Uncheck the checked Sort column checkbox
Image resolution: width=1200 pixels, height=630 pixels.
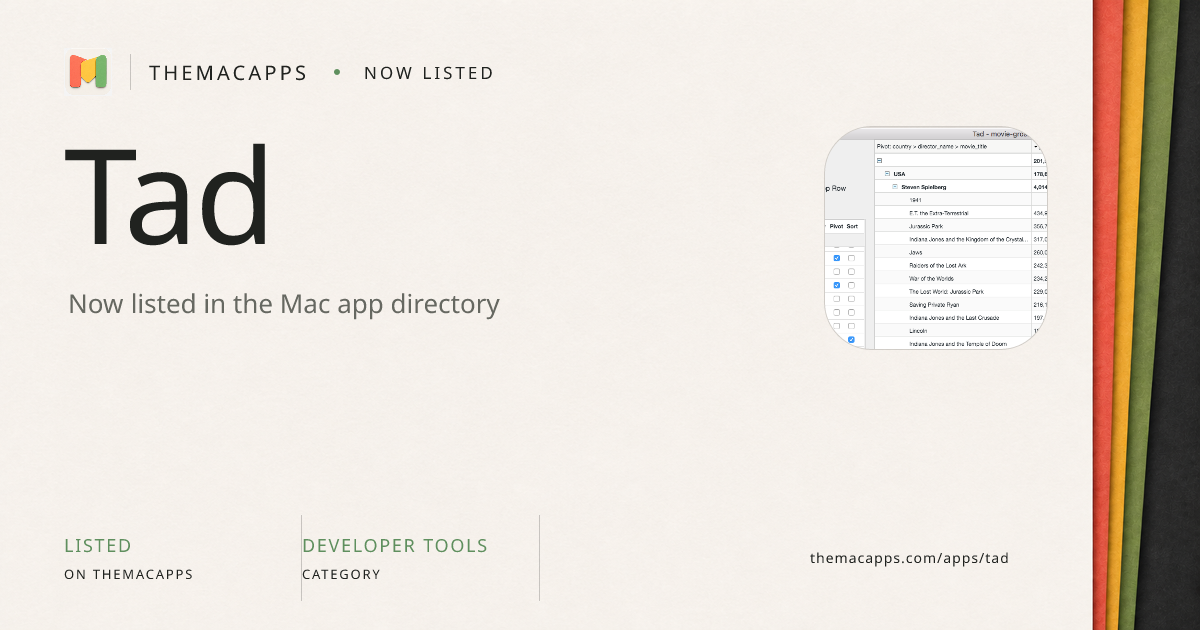[x=852, y=340]
